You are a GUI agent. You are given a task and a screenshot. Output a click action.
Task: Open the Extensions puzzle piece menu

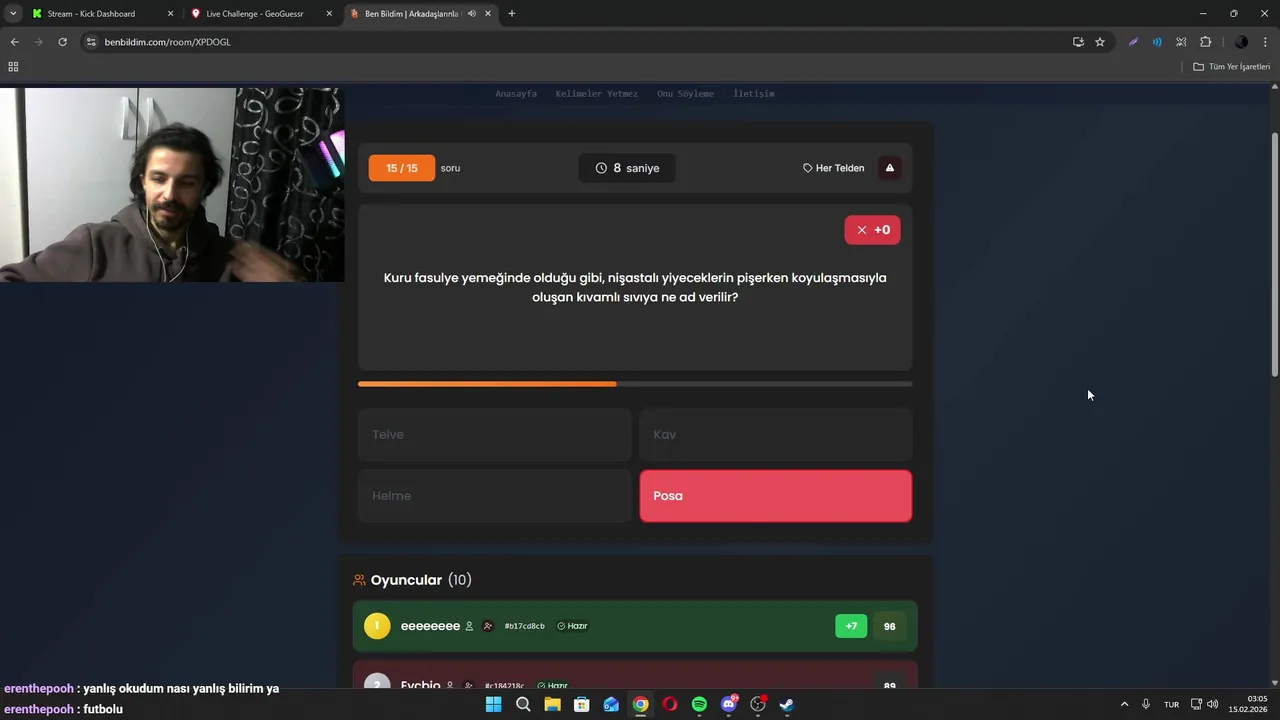(x=1205, y=42)
